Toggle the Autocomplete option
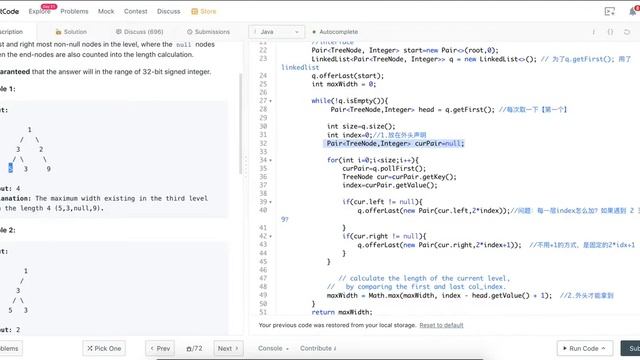The width and height of the screenshot is (640, 360). click(335, 32)
